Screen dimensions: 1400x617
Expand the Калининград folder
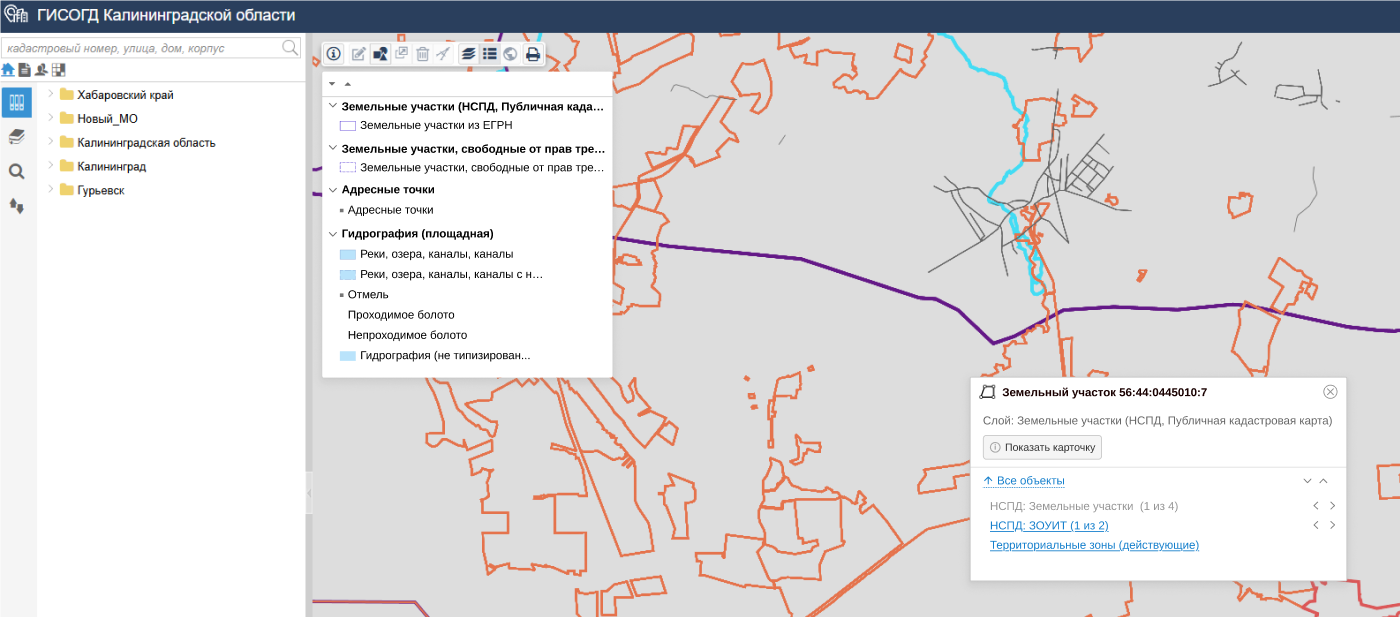click(50, 166)
